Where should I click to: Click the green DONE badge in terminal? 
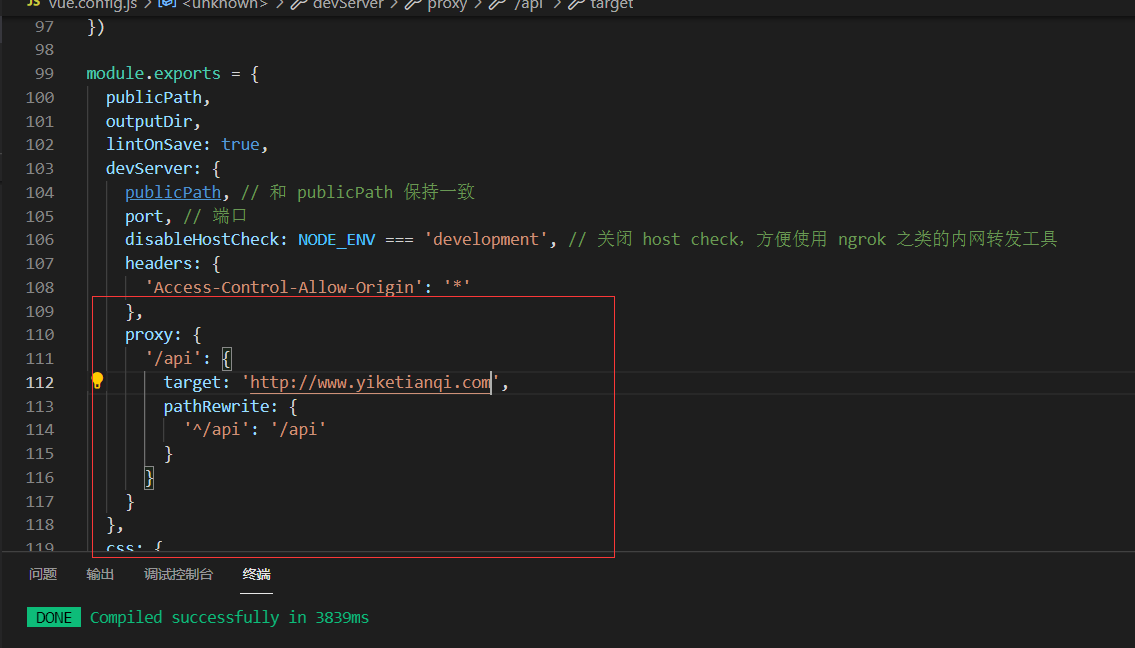click(x=54, y=618)
